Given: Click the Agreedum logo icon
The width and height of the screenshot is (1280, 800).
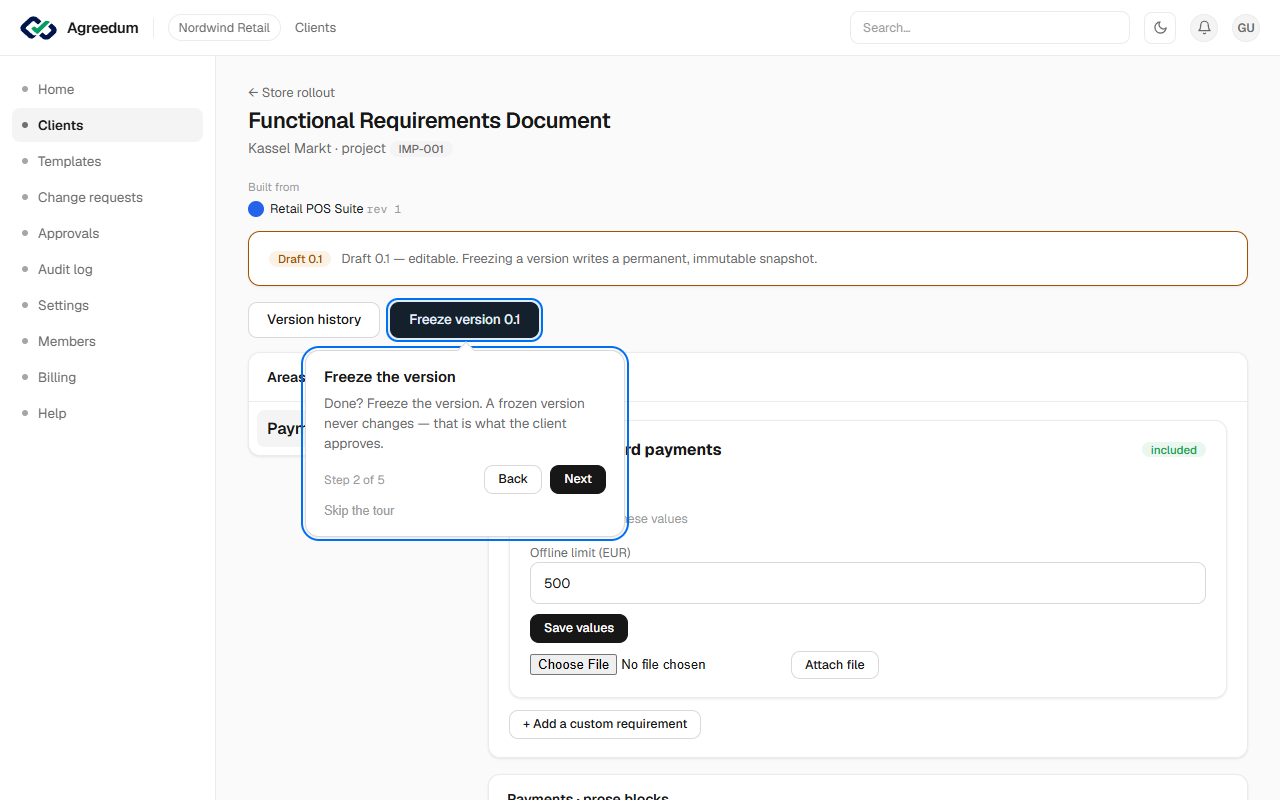Looking at the screenshot, I should 38,28.
